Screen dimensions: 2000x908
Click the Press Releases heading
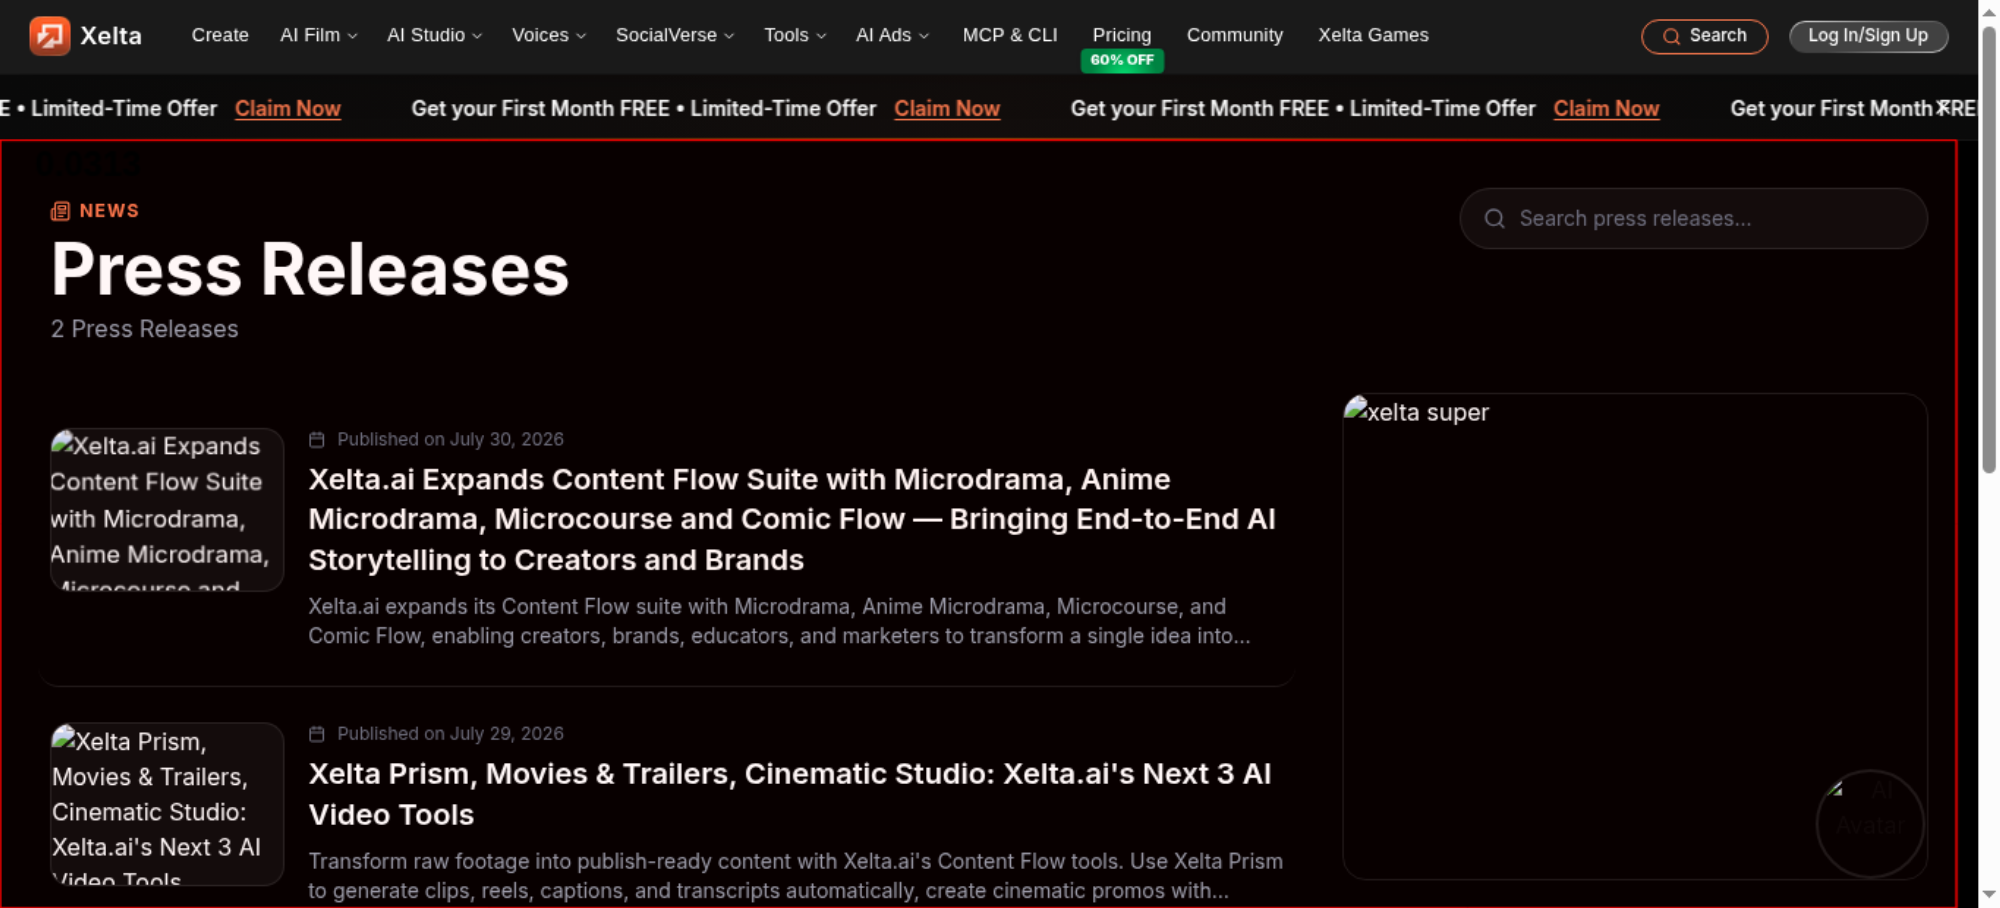point(310,270)
